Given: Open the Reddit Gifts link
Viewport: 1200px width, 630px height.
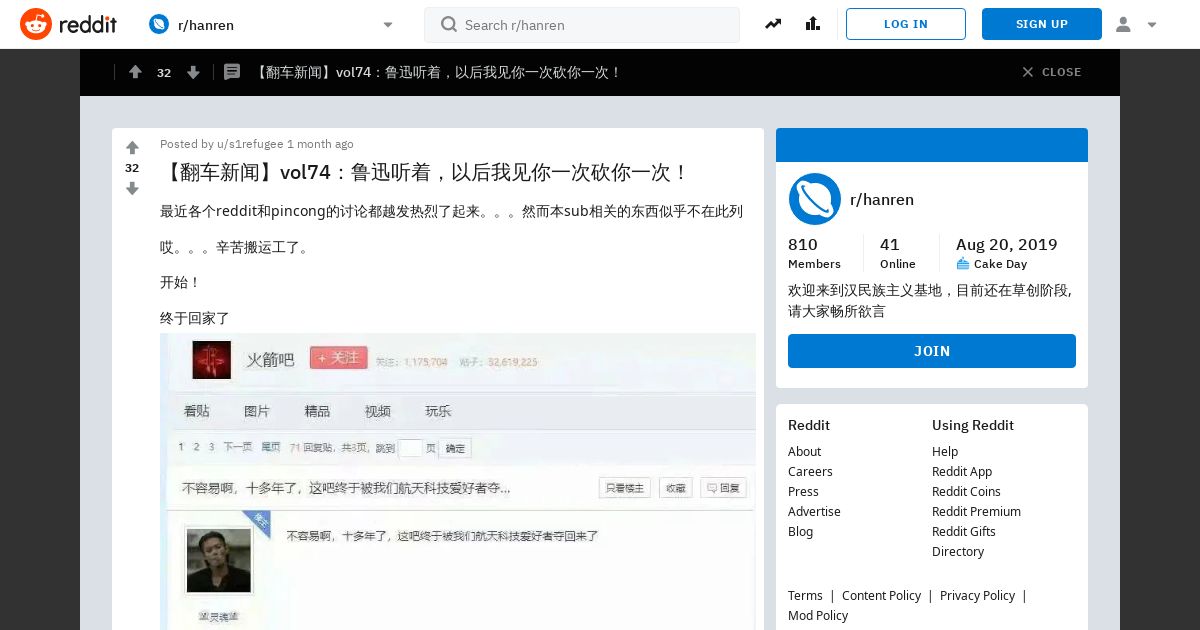Looking at the screenshot, I should (x=964, y=531).
